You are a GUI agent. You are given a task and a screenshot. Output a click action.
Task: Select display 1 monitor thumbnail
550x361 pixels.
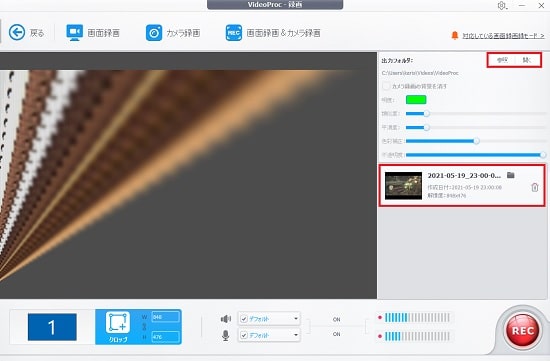pyautogui.click(x=52, y=327)
